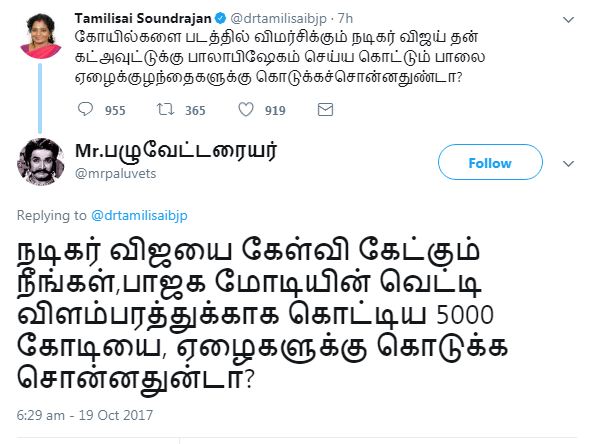614x444 pixels.
Task: Click the Mr.பழுவேட்டரையர் display name
Action: 174,151
